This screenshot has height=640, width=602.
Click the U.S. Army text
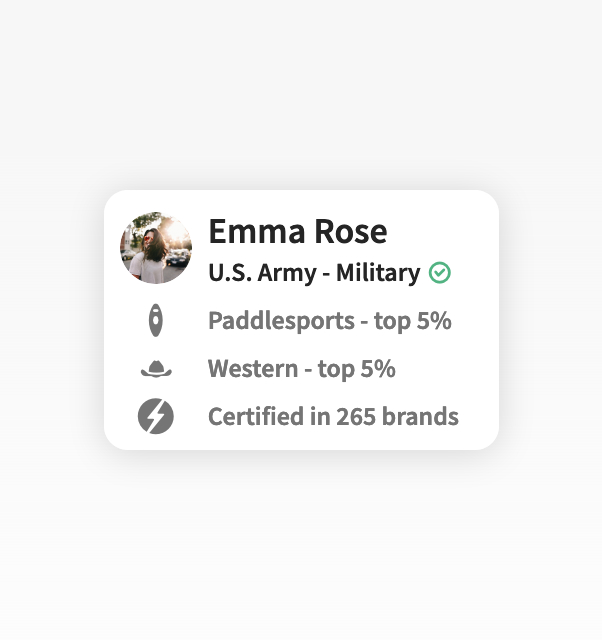tap(262, 273)
